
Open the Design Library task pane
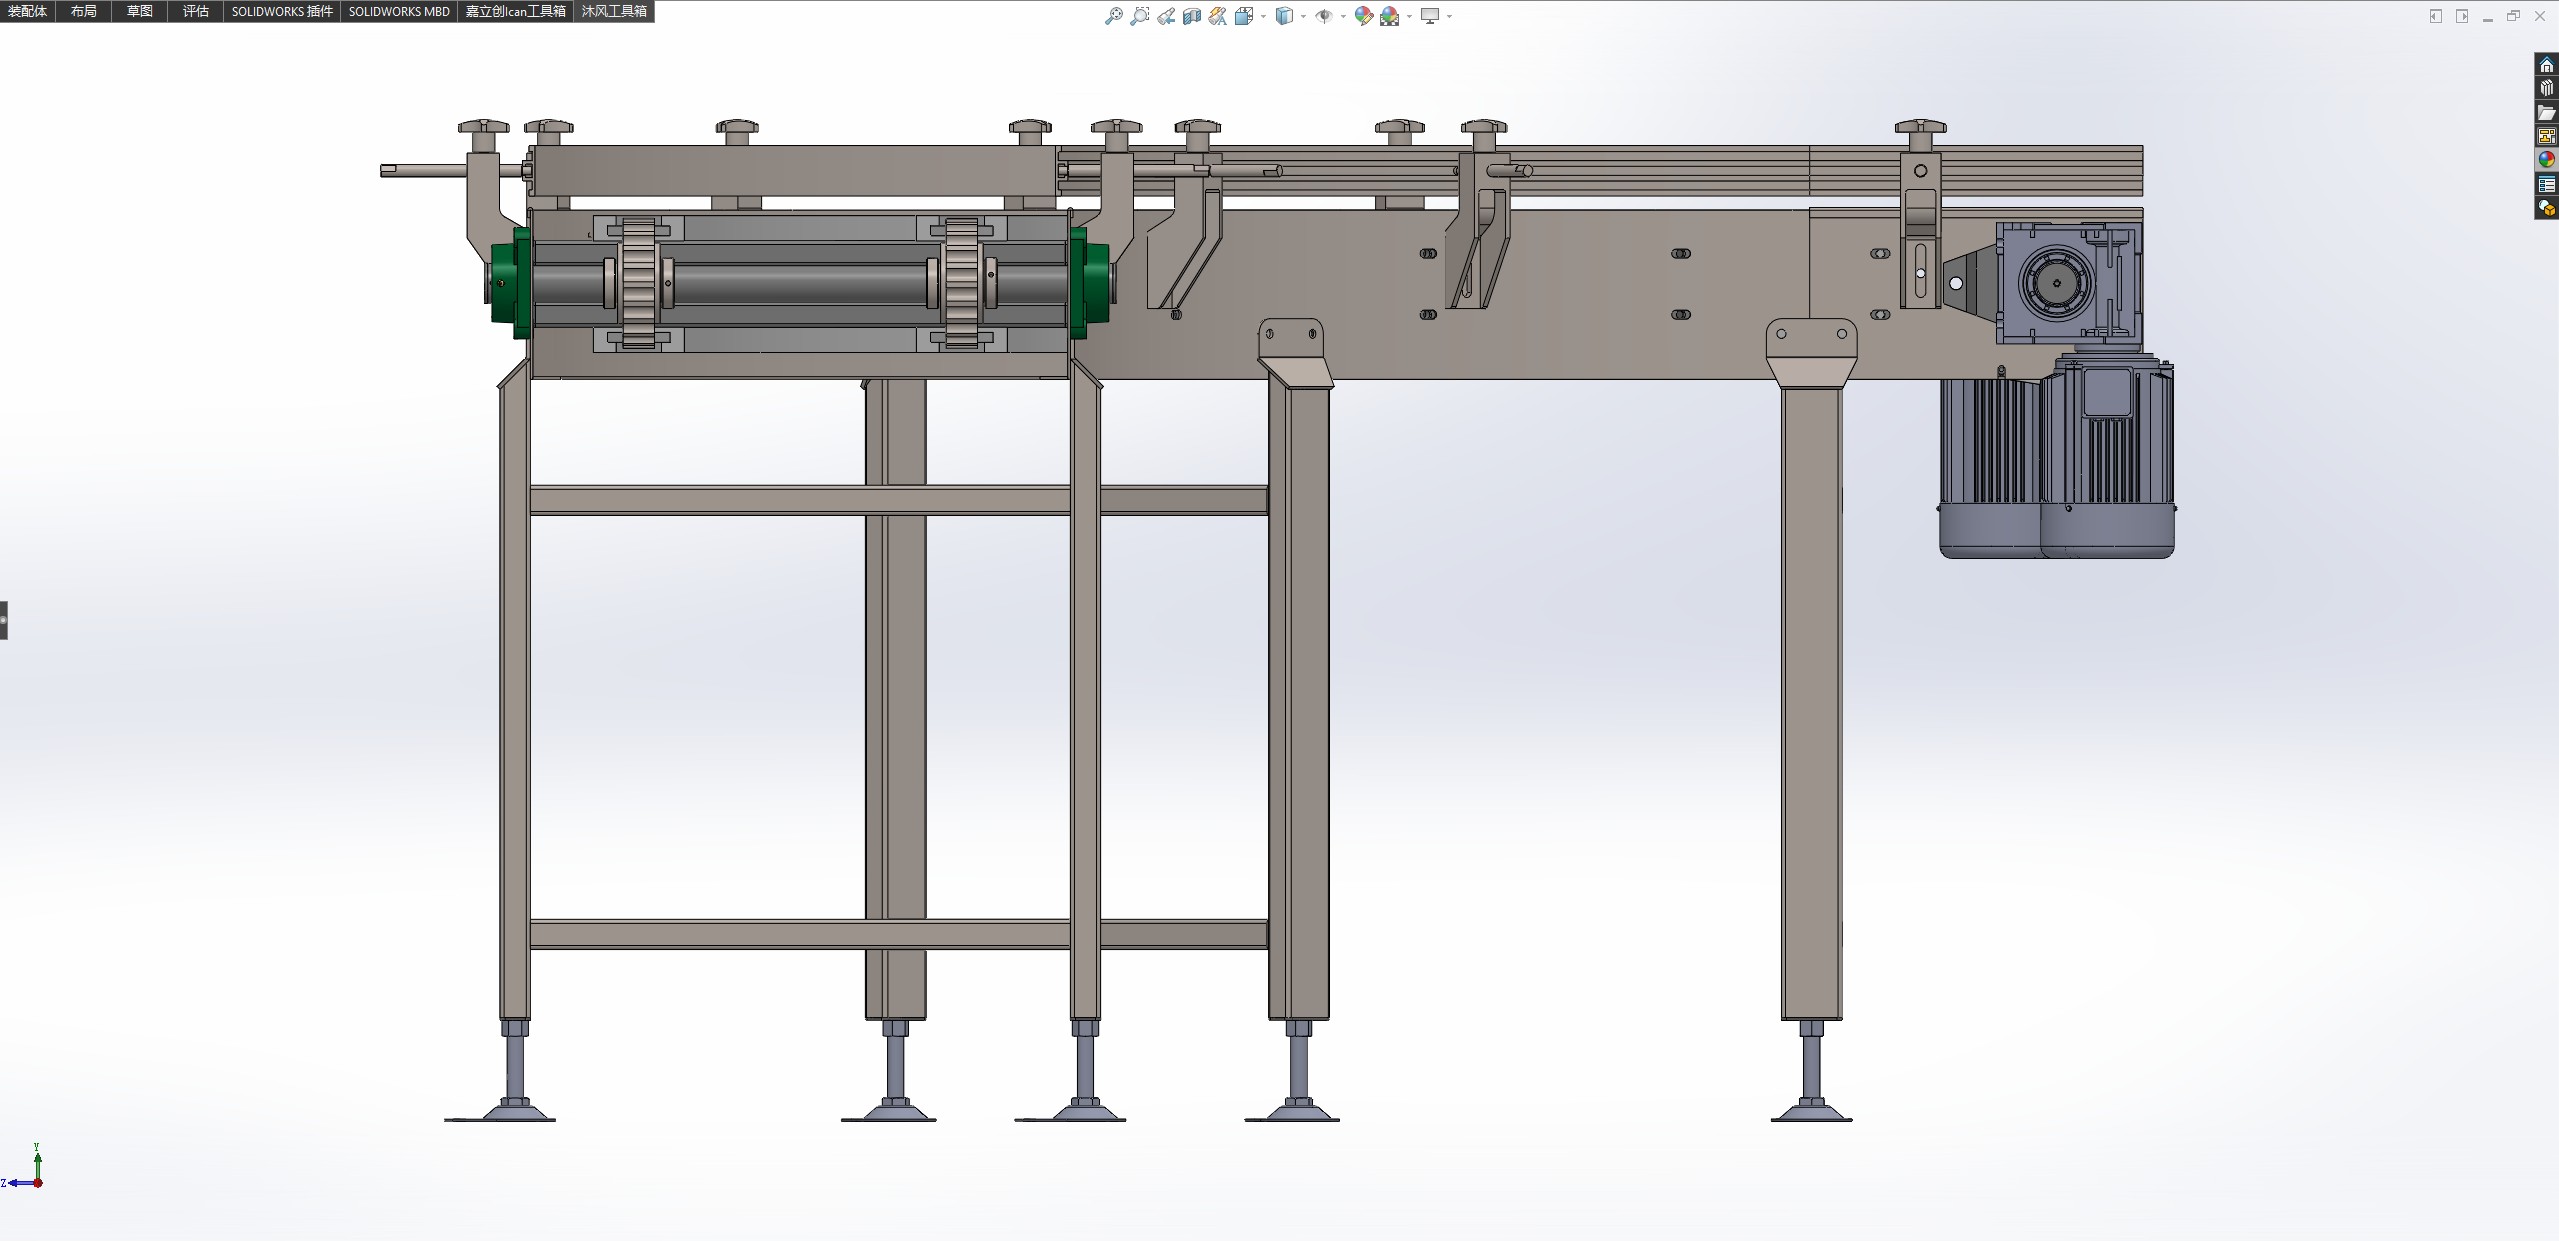(x=2546, y=88)
